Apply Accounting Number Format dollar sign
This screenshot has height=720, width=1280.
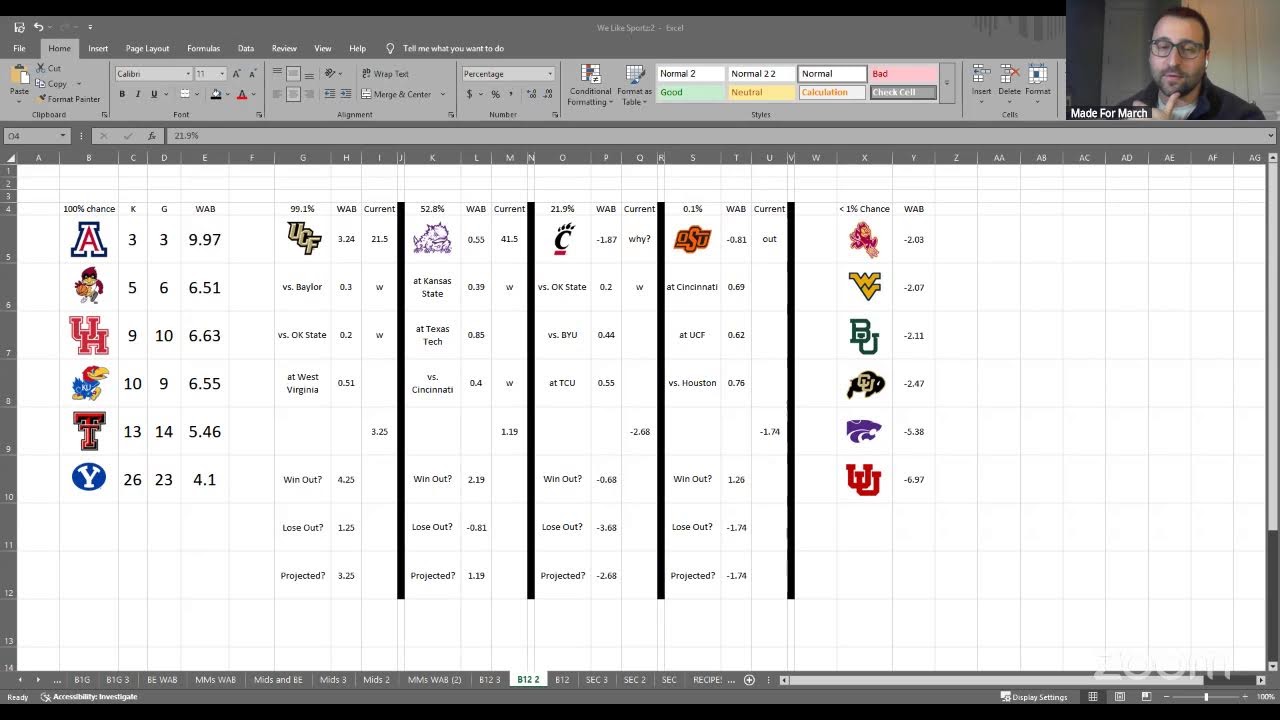(469, 94)
